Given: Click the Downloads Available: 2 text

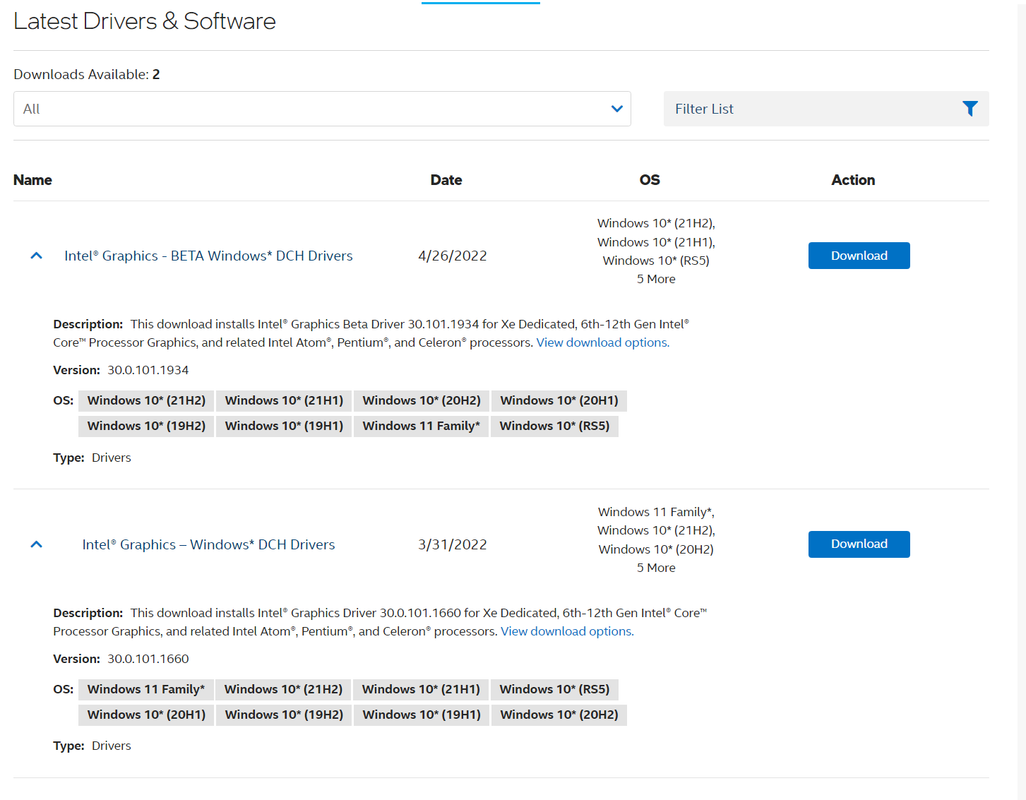Looking at the screenshot, I should 86,75.
